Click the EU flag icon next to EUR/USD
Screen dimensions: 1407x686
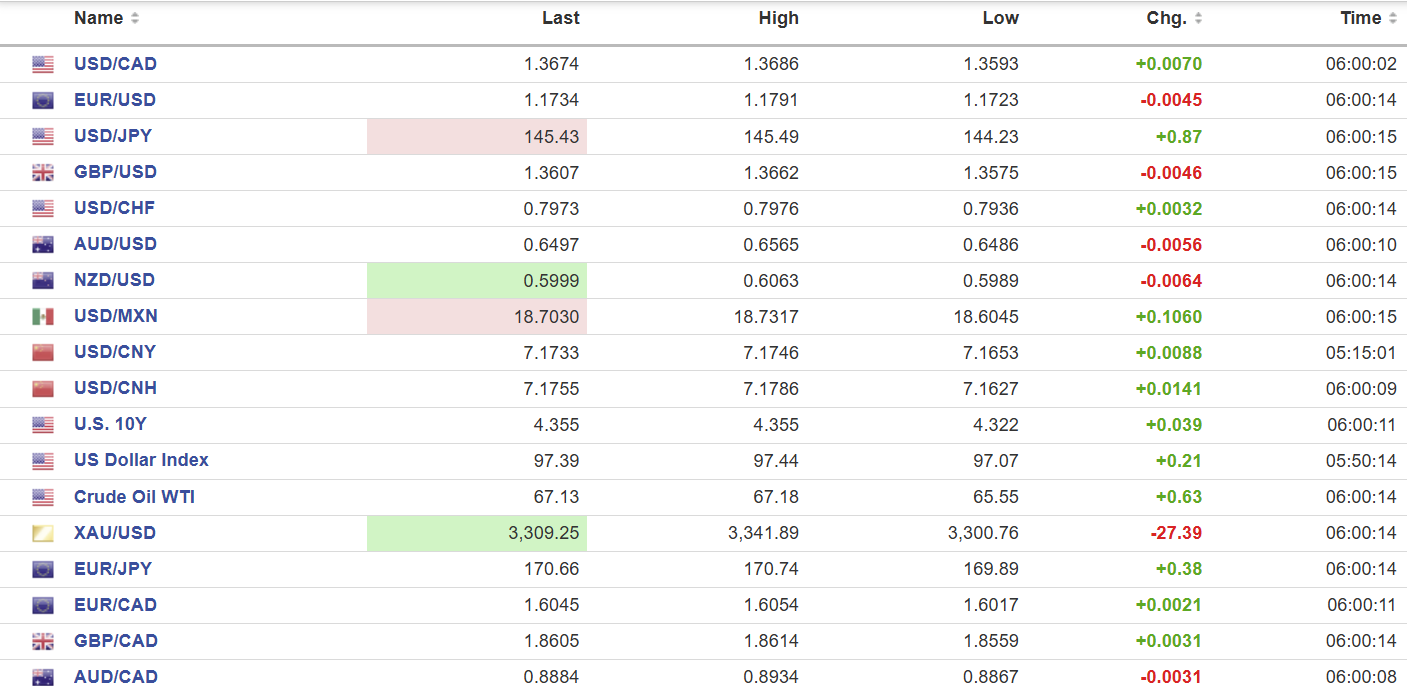click(x=42, y=100)
